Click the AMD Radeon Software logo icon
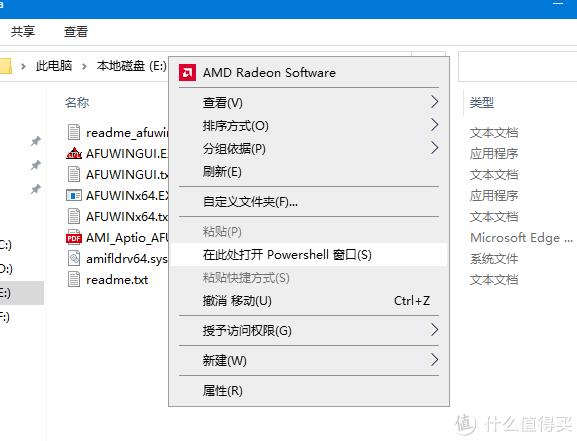 coord(187,73)
